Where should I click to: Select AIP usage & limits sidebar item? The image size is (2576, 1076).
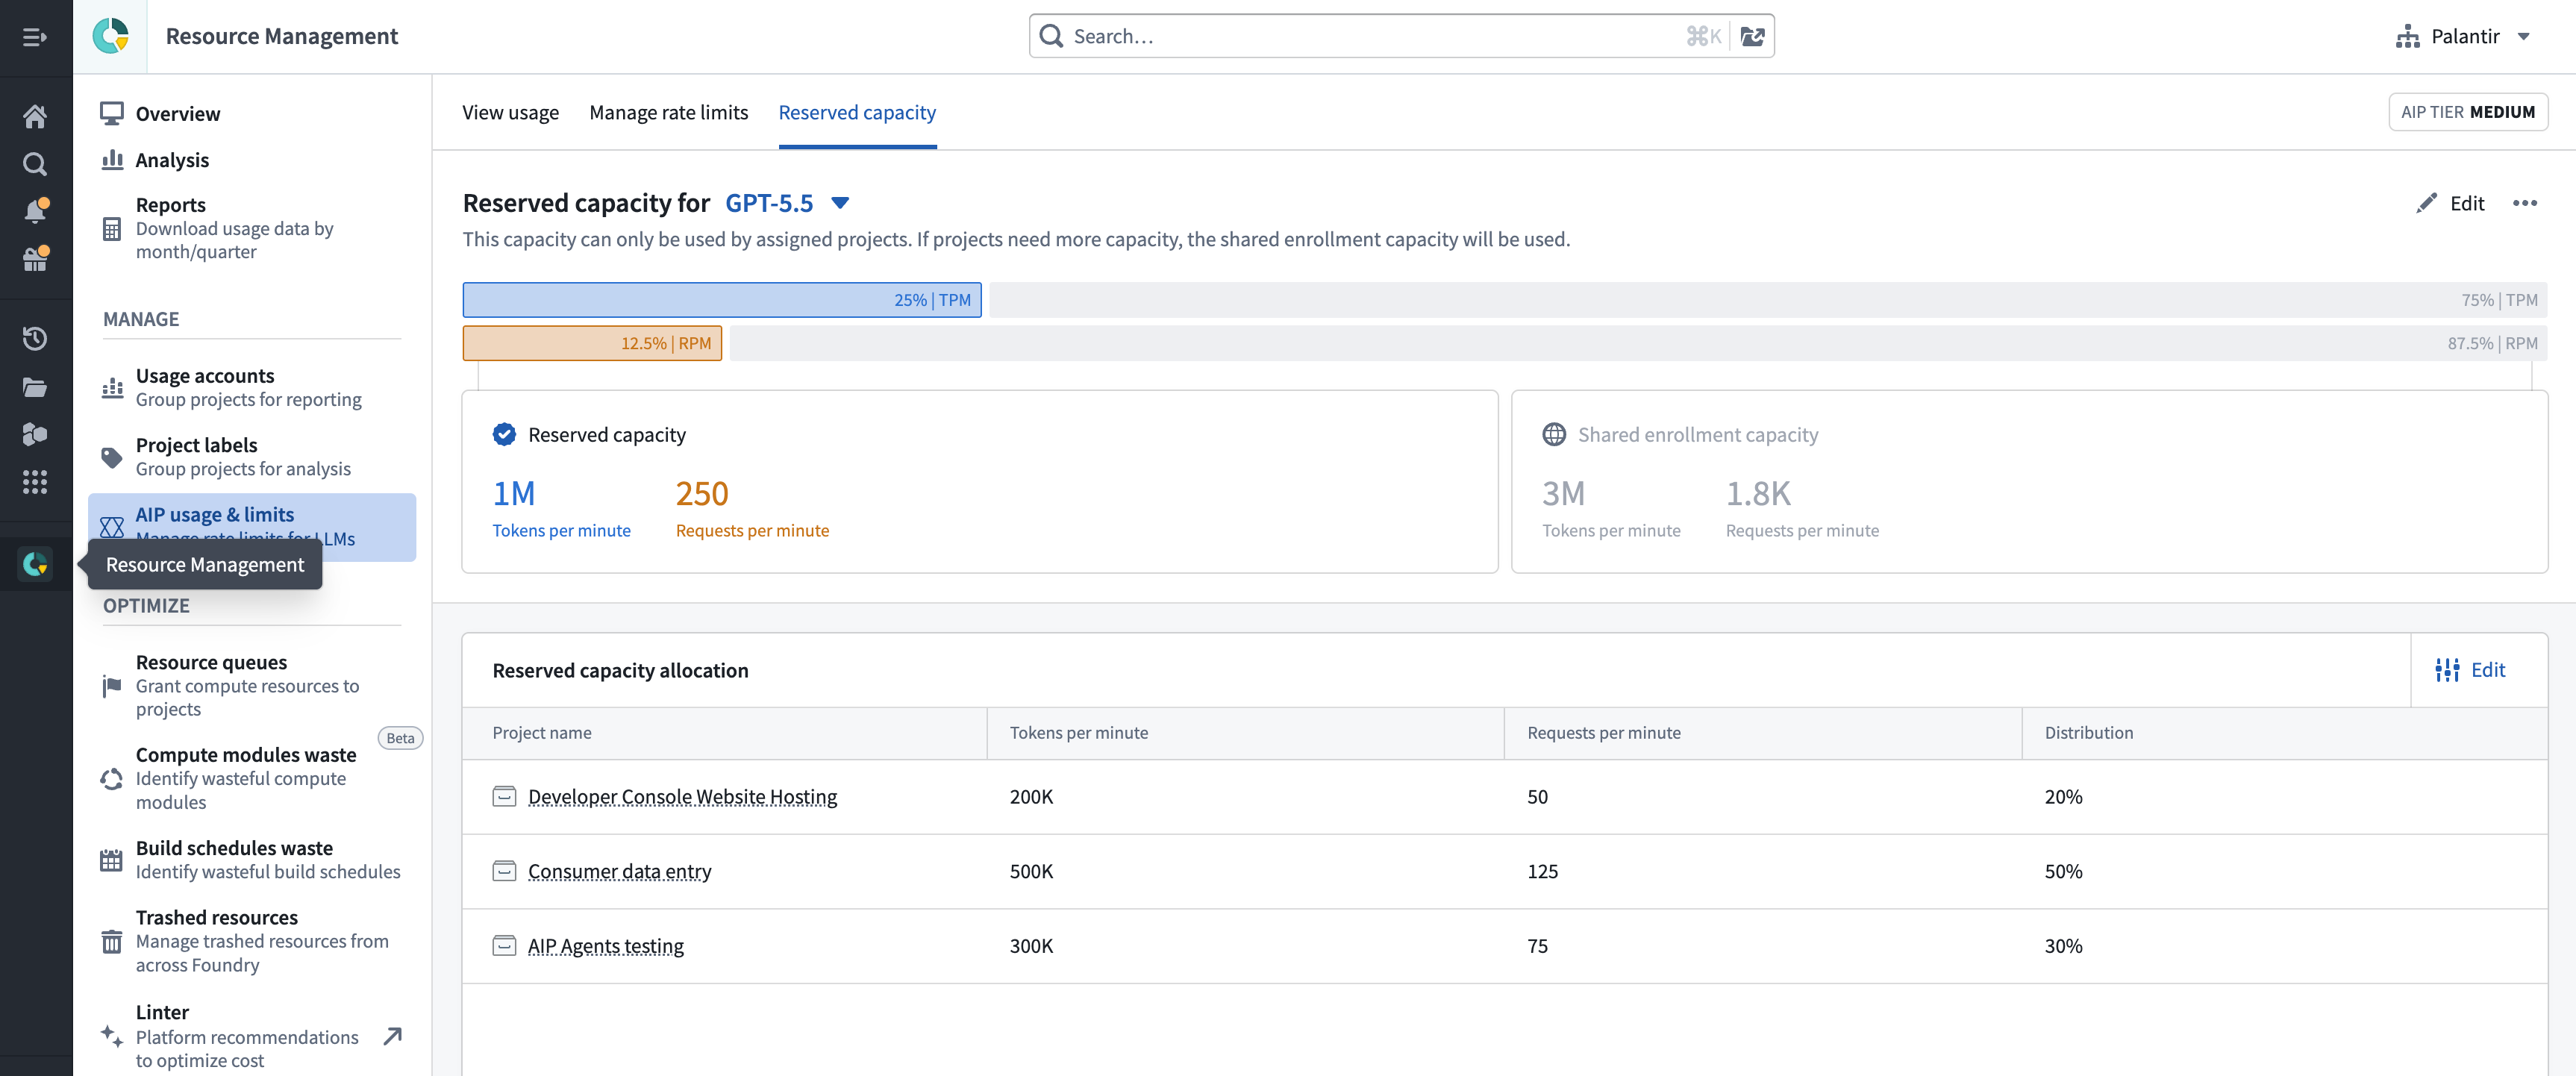252,527
